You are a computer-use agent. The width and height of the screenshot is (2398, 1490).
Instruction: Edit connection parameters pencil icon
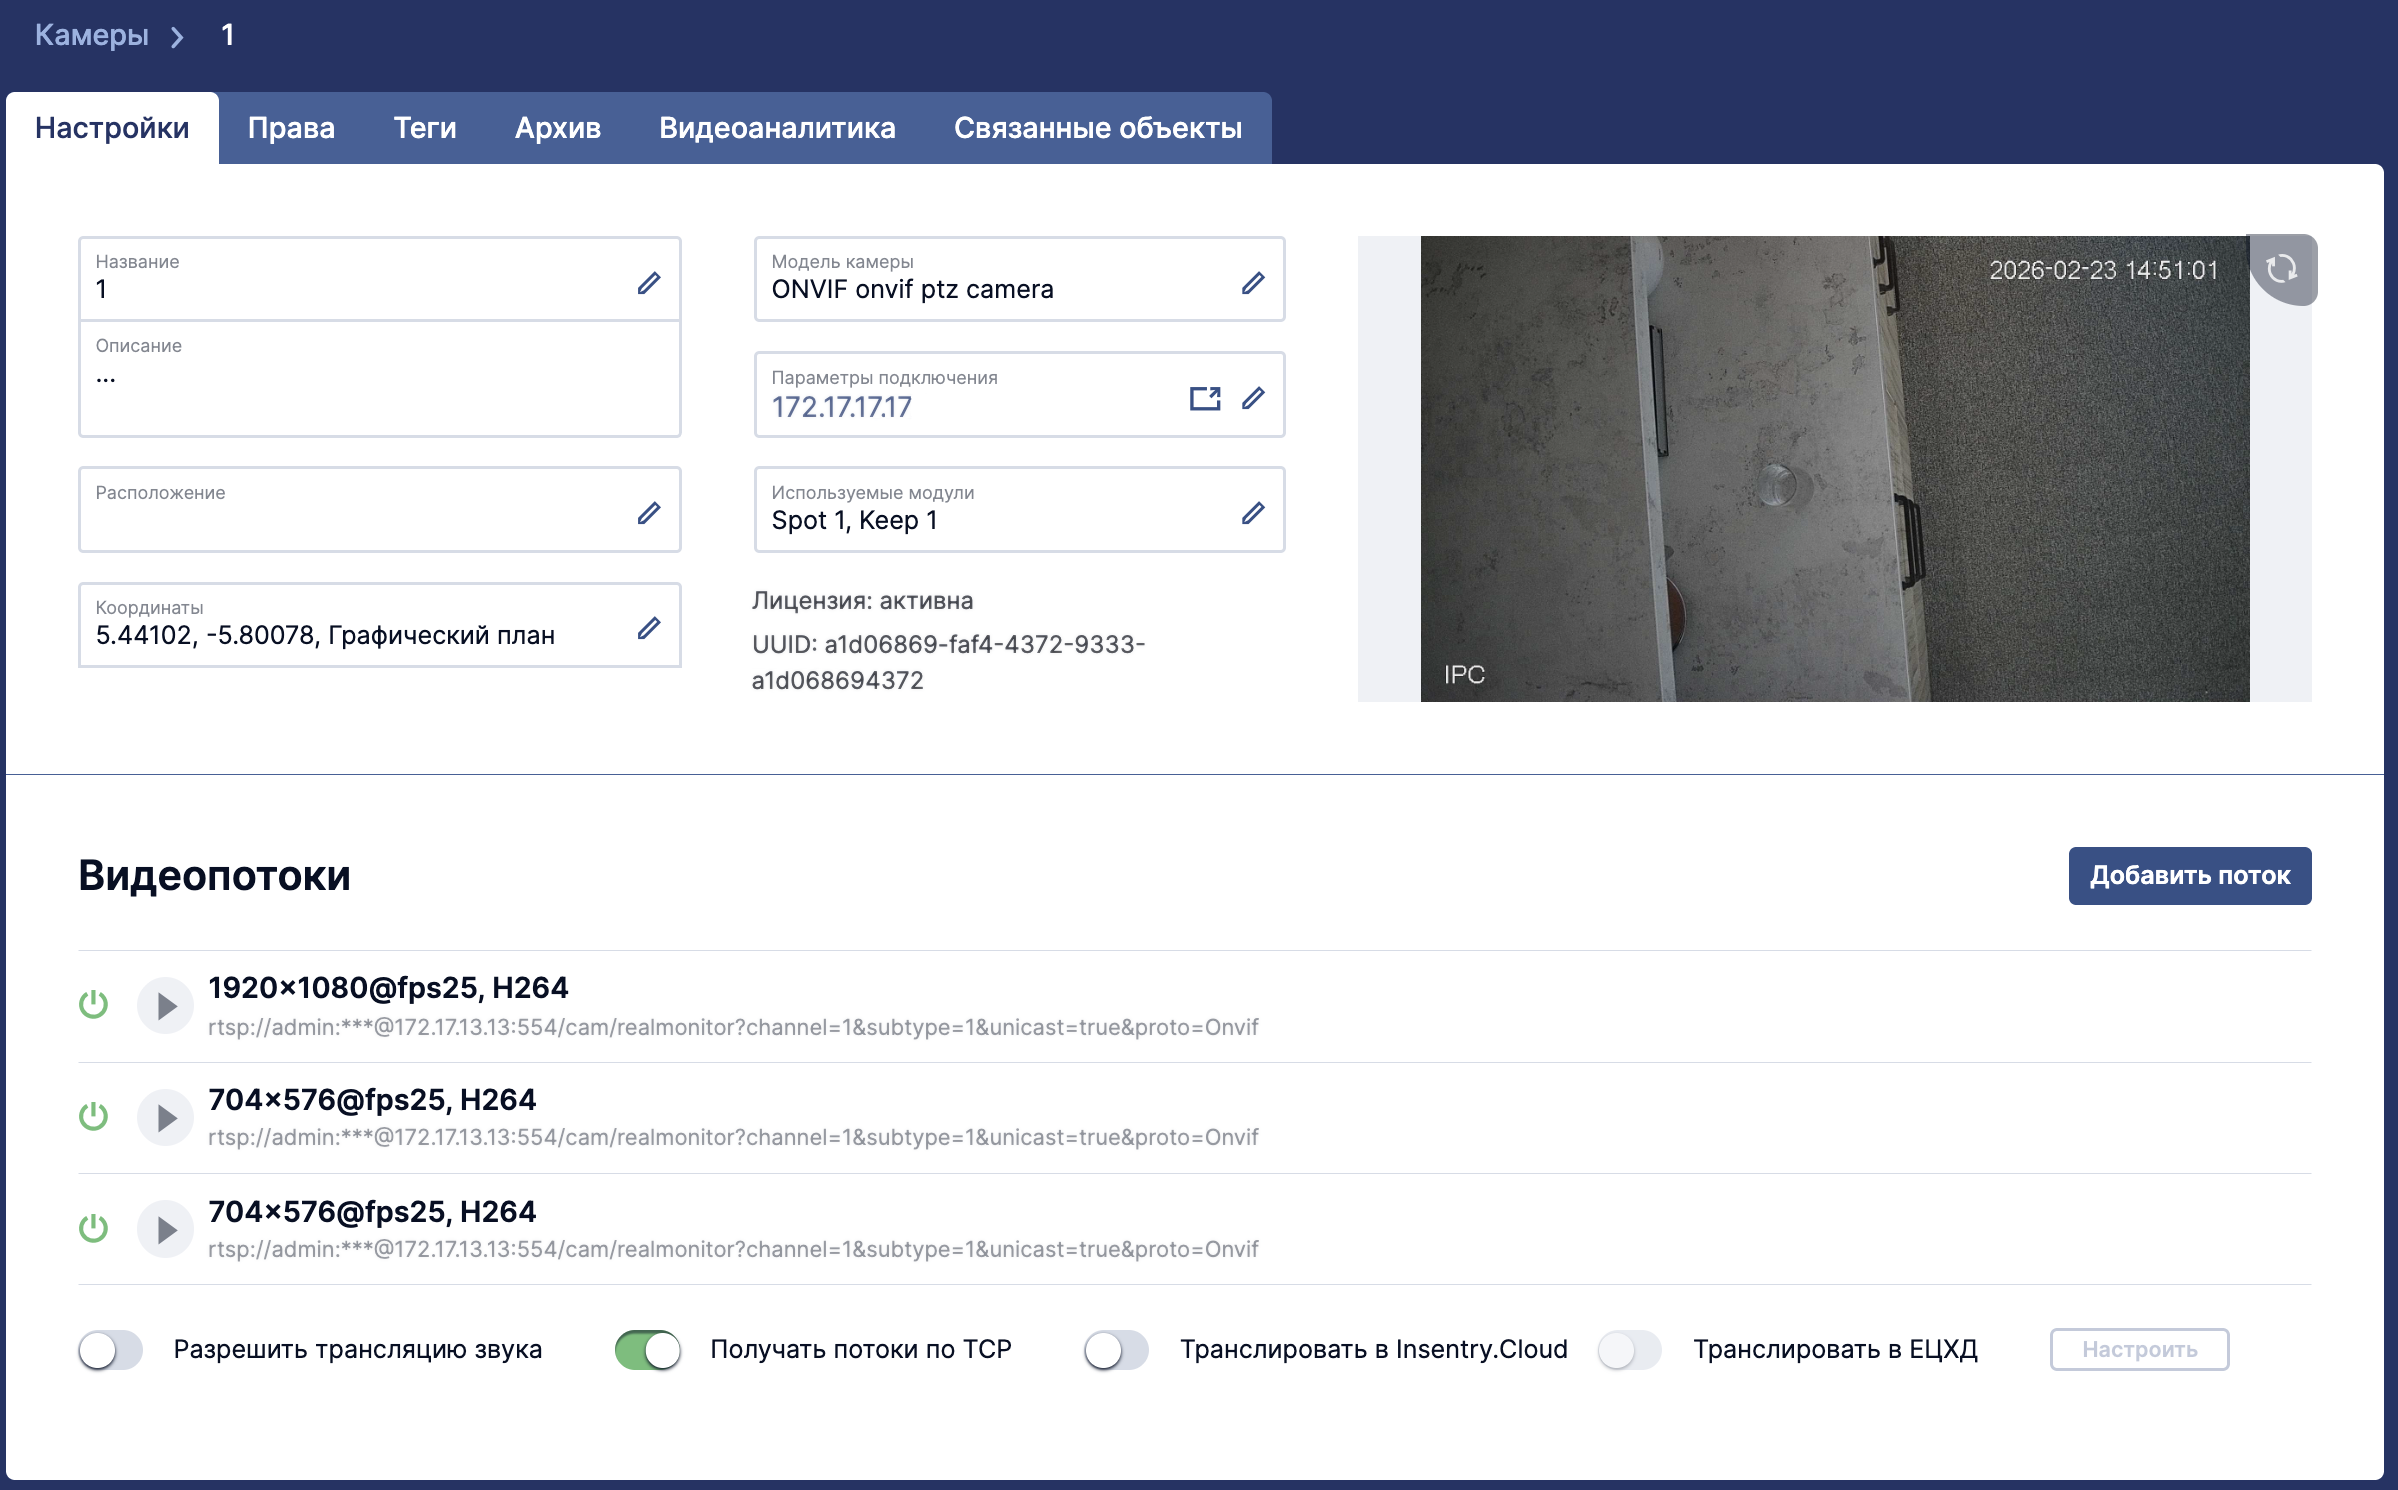point(1253,398)
